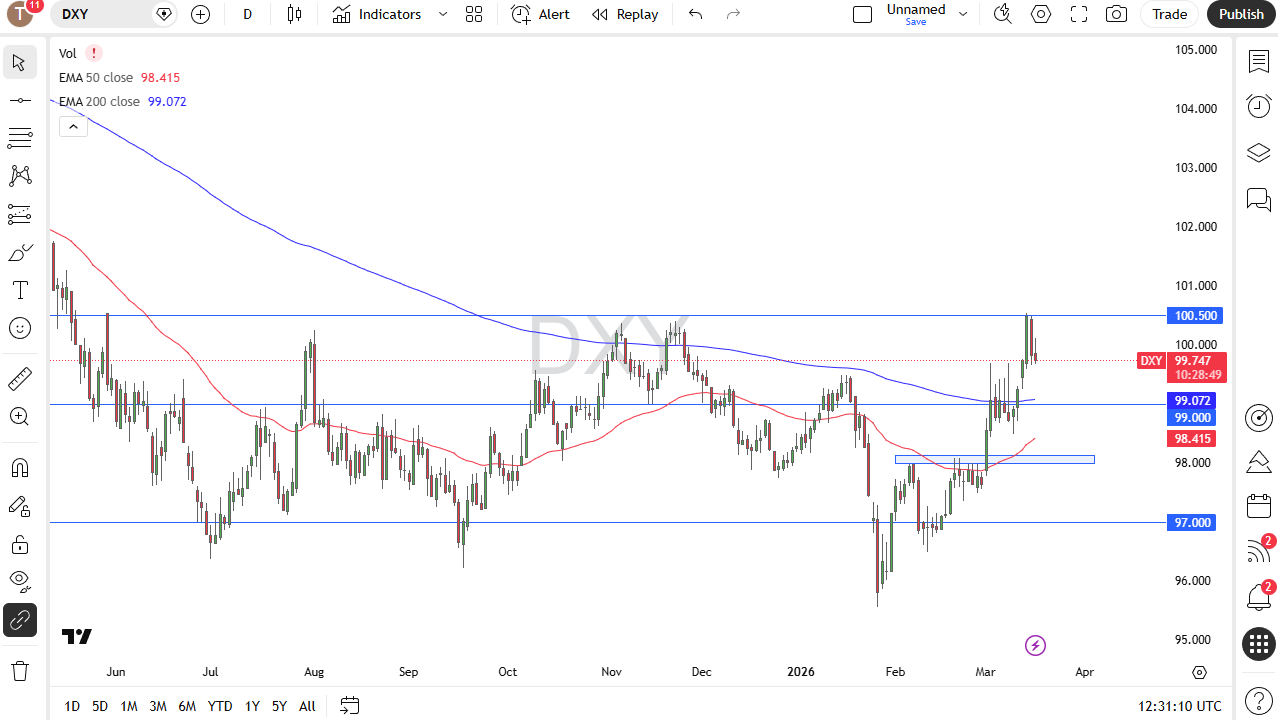The height and width of the screenshot is (720, 1278).
Task: Select the cursor arrow tool
Action: (19, 62)
